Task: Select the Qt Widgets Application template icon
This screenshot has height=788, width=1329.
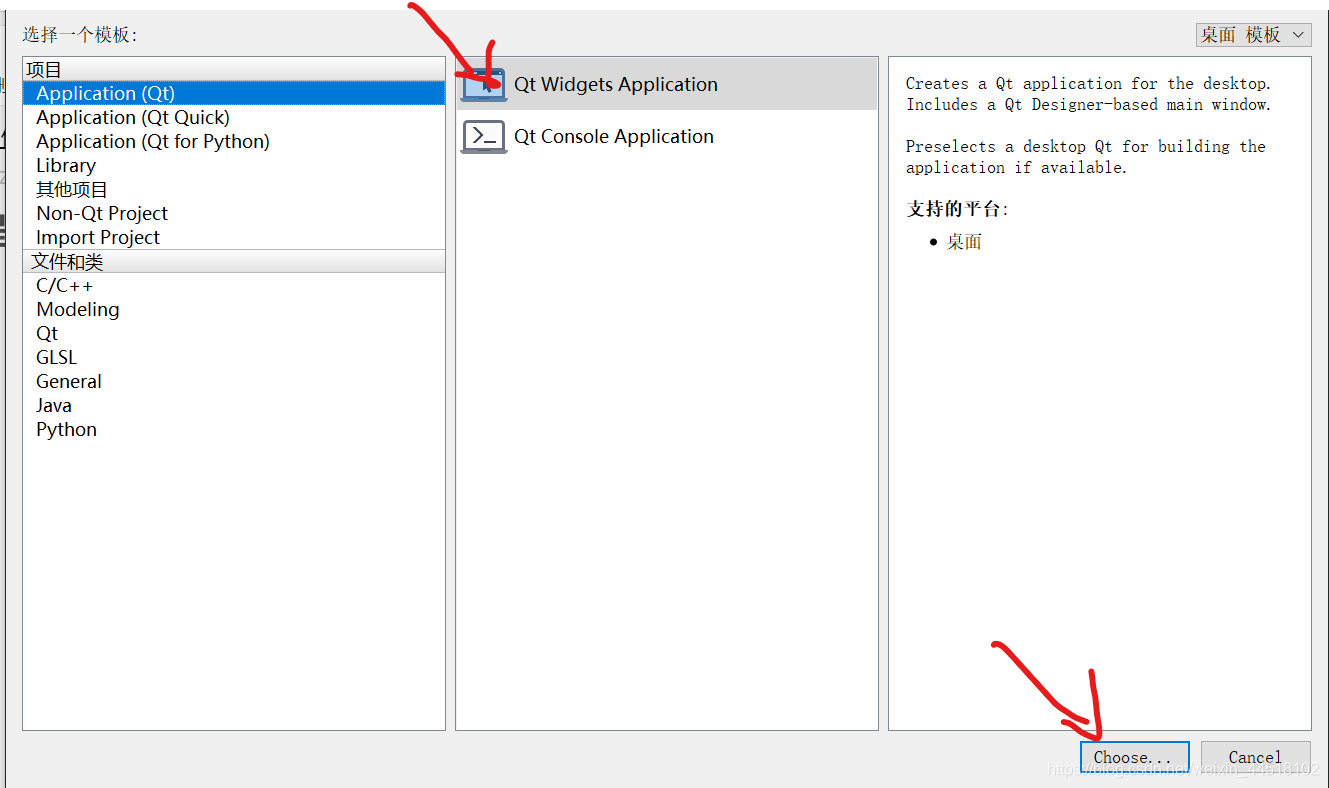Action: [484, 85]
